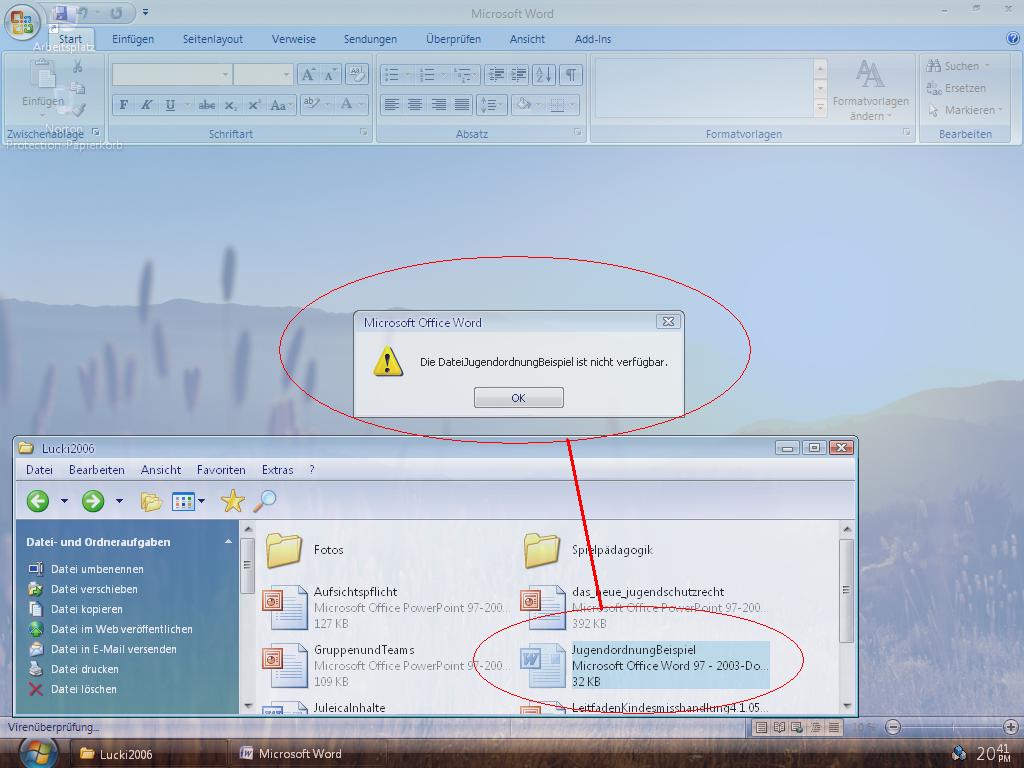Viewport: 1024px width, 768px height.
Task: Click the Favorites star icon
Action: click(232, 501)
